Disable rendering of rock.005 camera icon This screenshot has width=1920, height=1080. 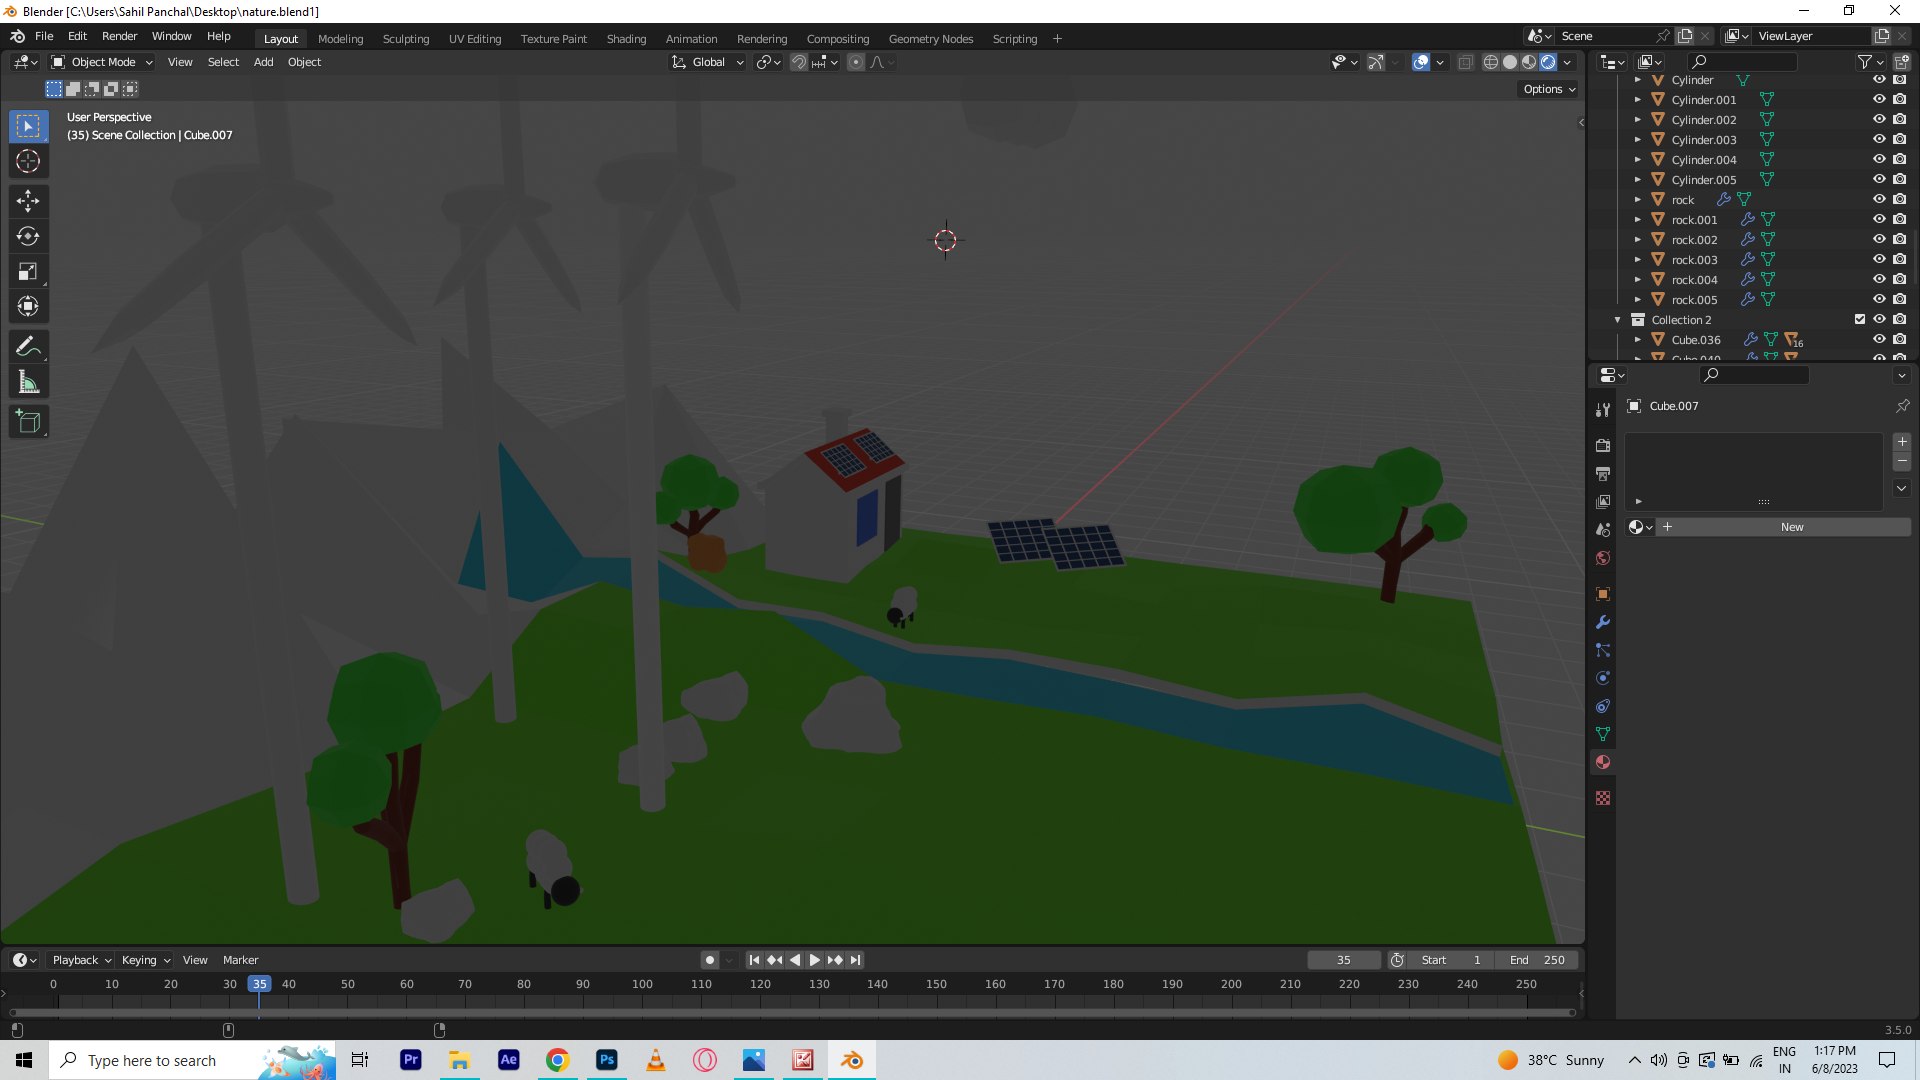click(x=1900, y=299)
